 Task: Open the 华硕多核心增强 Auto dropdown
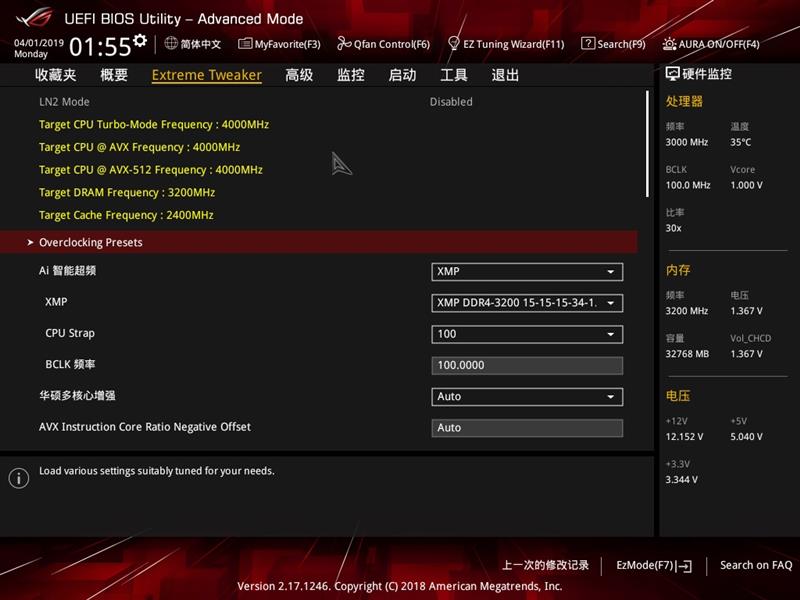[x=527, y=396]
